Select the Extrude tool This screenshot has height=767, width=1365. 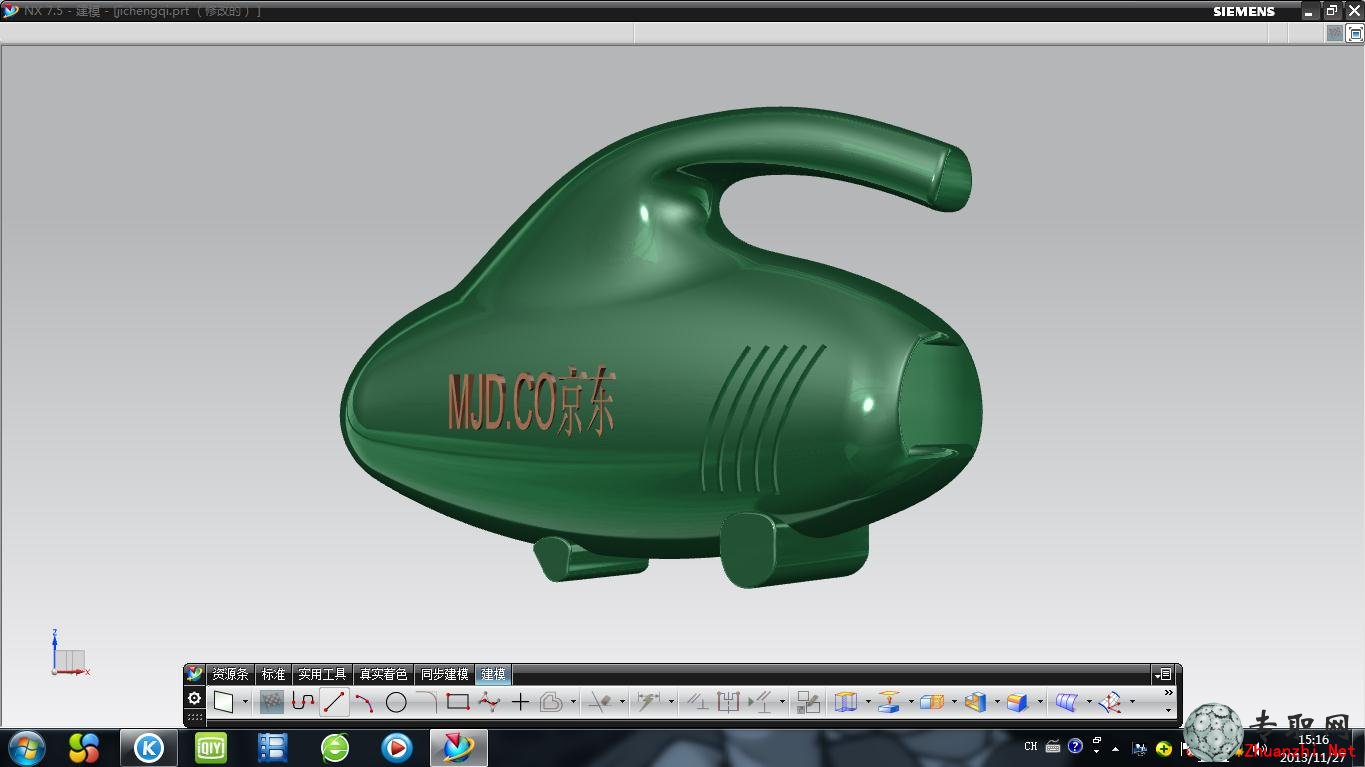coord(846,702)
